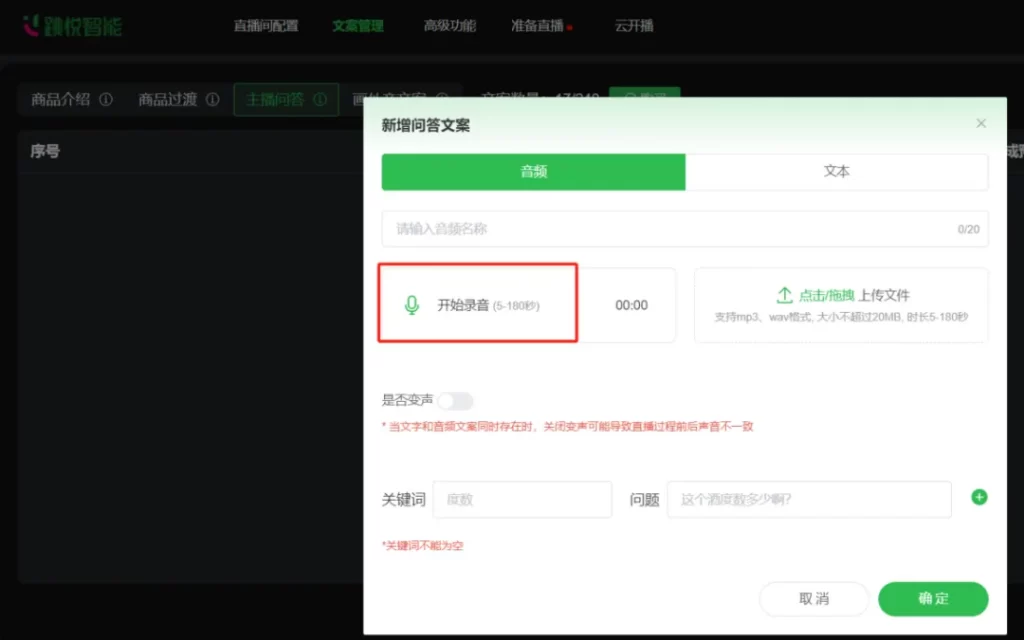The height and width of the screenshot is (640, 1024).
Task: Click the 新增问答文案 dialog title
Action: point(426,125)
